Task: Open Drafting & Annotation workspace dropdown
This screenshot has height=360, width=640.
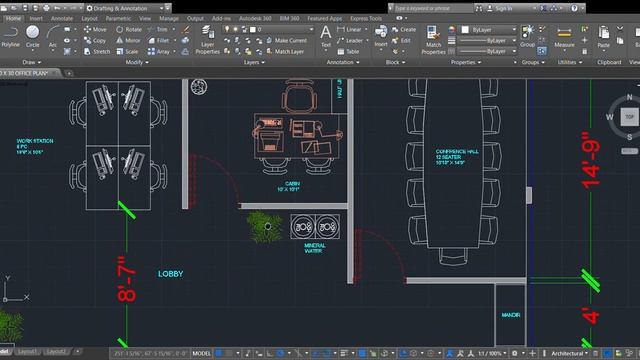Action: (x=127, y=8)
